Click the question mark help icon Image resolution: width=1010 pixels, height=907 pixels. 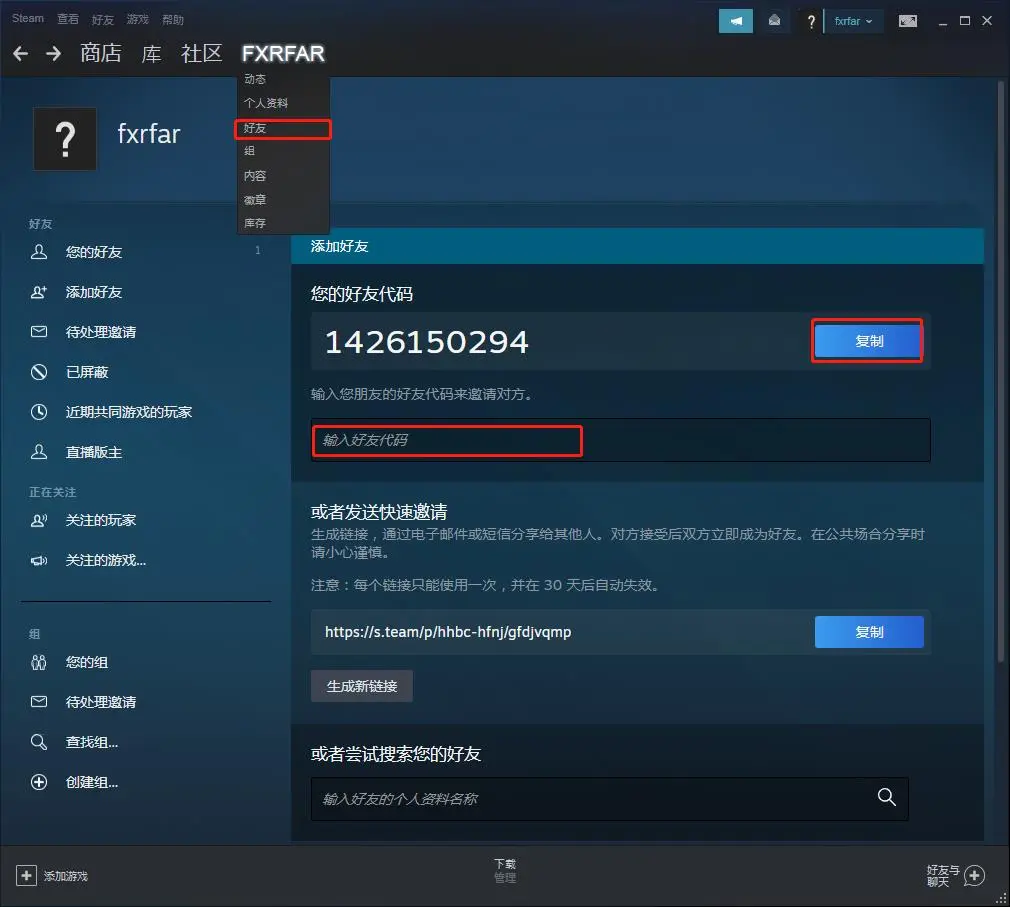point(811,22)
